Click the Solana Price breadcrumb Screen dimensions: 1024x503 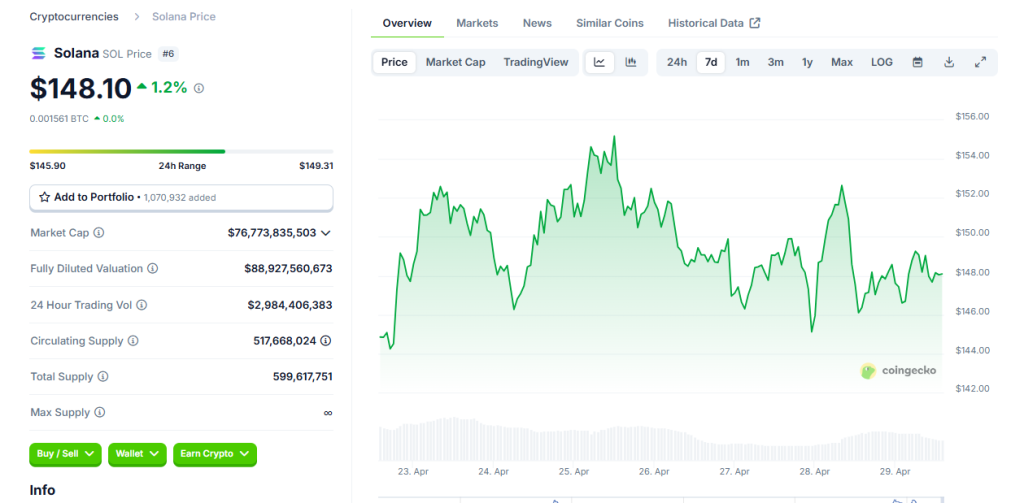click(x=184, y=16)
